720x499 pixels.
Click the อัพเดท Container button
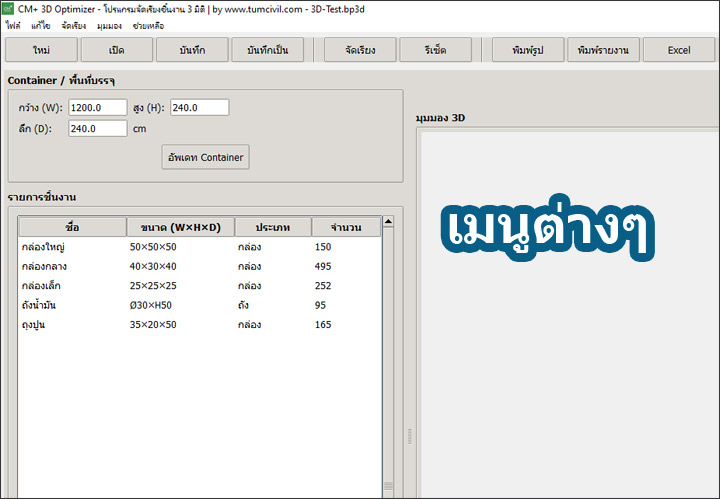205,157
